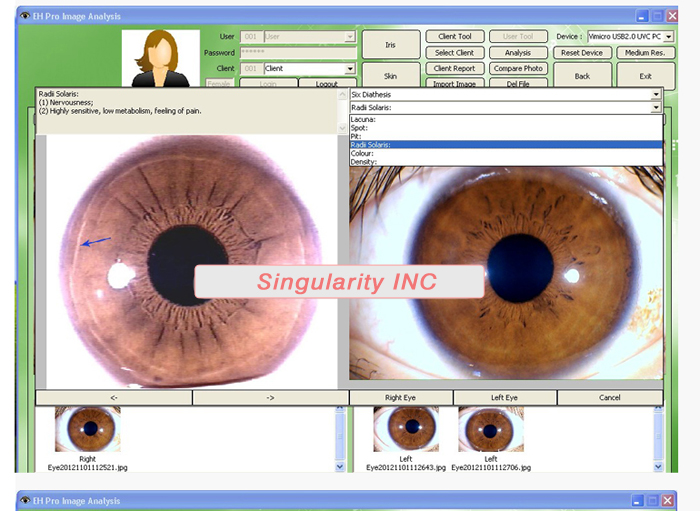Click the Reset Device button
The height and width of the screenshot is (511, 700).
582,53
